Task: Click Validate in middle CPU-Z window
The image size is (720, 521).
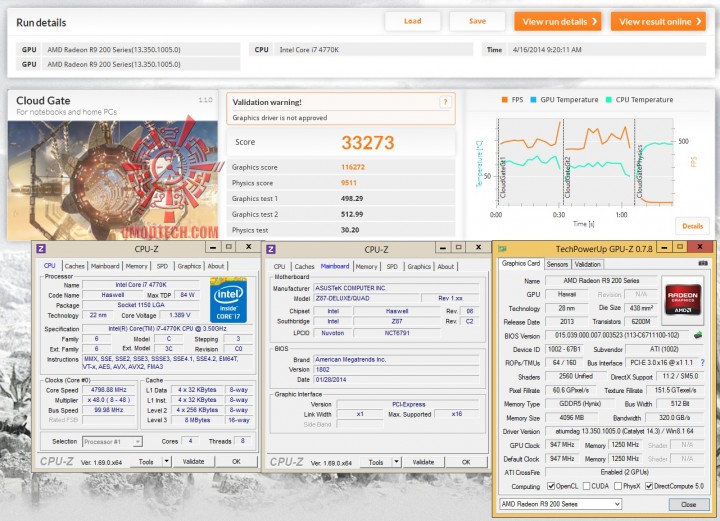Action: 423,462
